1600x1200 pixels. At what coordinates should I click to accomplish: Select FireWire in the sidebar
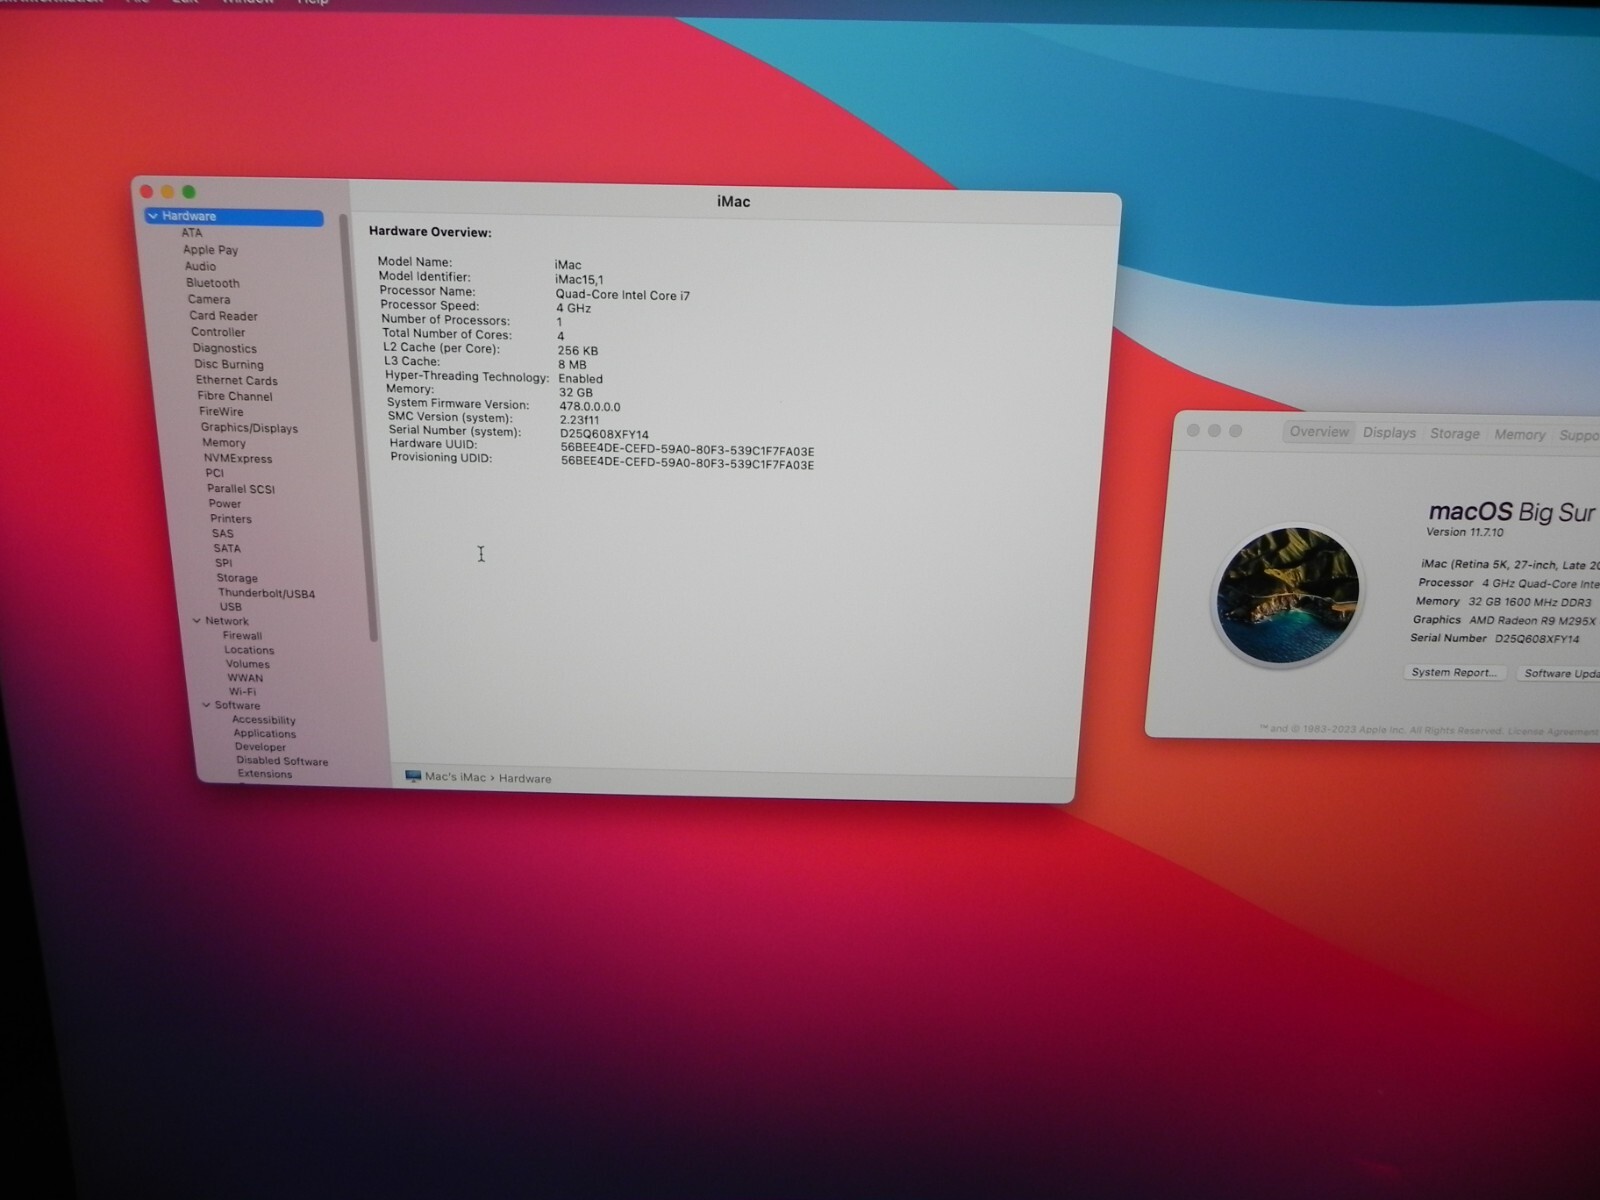[x=221, y=411]
